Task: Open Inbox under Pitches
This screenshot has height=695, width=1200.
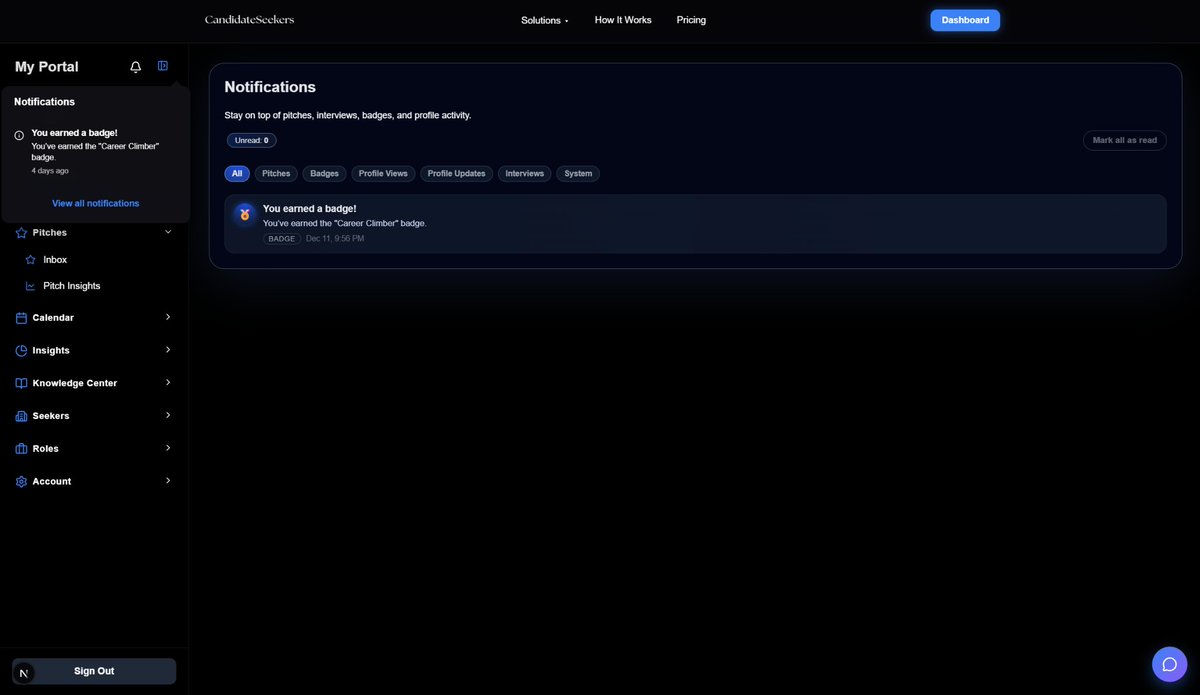Action: [x=55, y=260]
